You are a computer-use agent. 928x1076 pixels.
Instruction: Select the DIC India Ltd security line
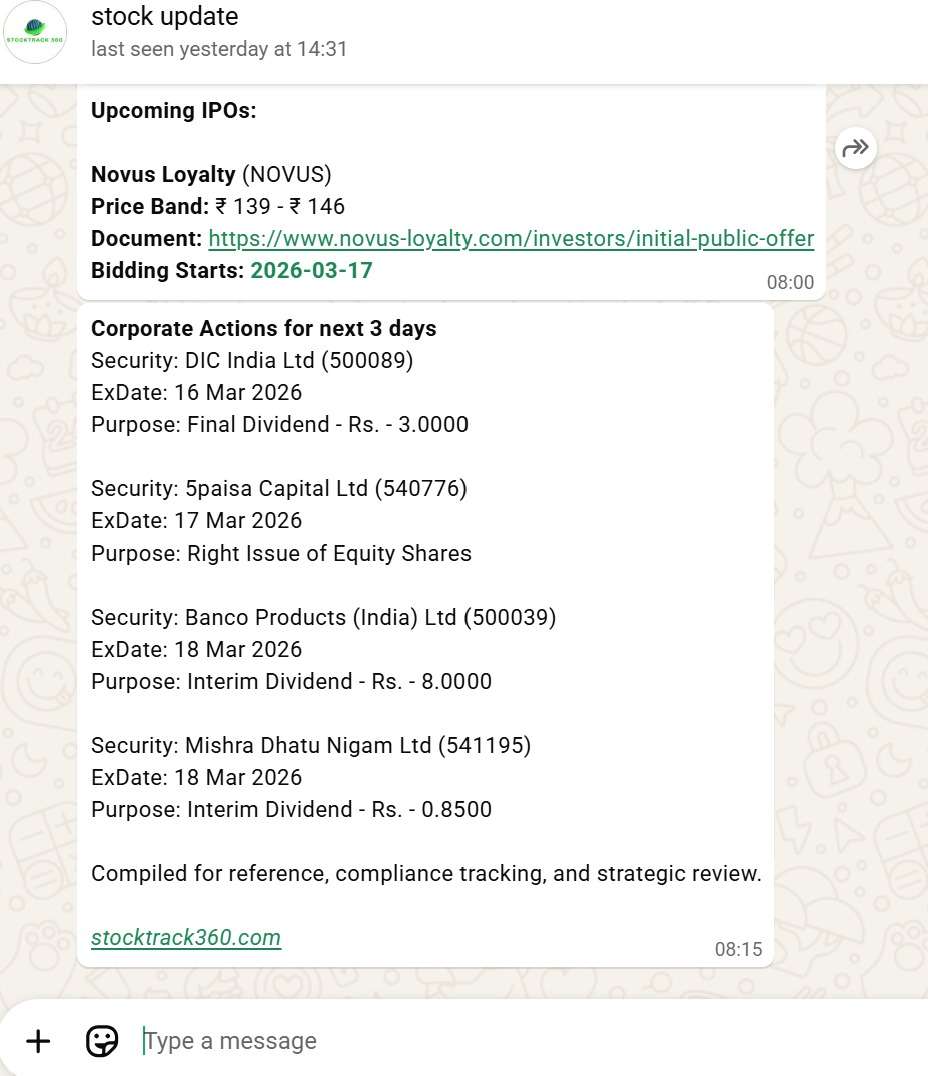(252, 361)
